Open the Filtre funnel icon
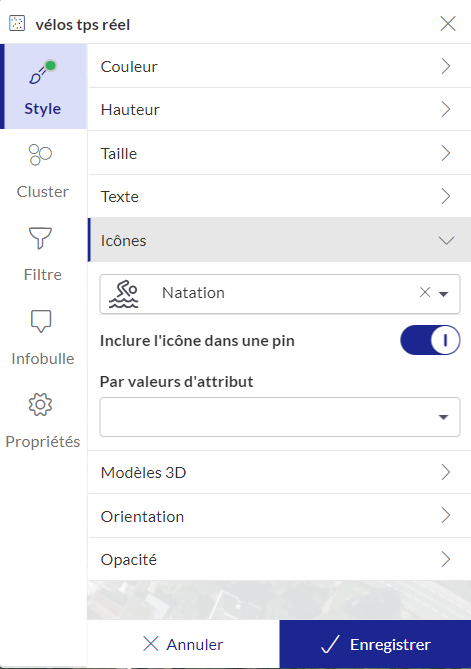The height and width of the screenshot is (669, 471). click(x=40, y=238)
